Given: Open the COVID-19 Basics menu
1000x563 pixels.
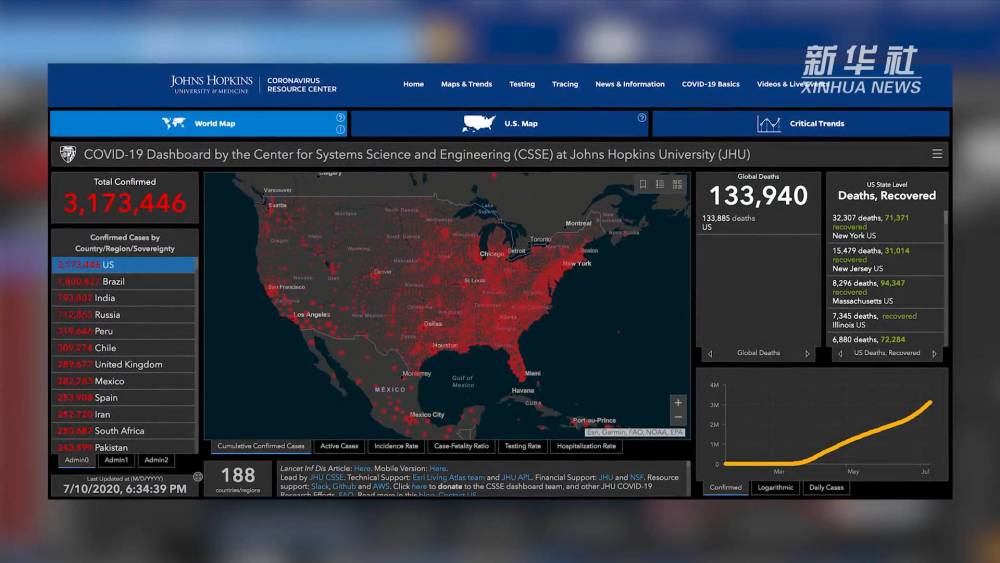Looking at the screenshot, I should click(710, 84).
